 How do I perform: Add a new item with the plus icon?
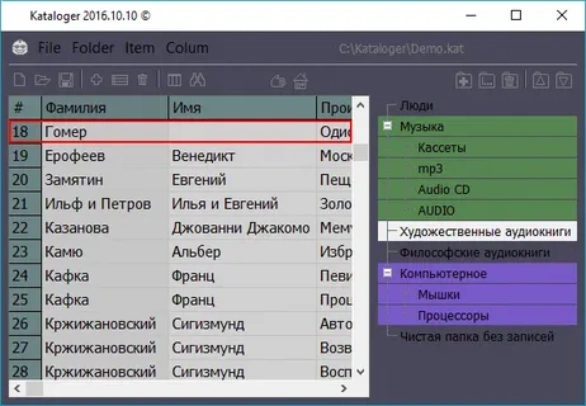(x=96, y=80)
